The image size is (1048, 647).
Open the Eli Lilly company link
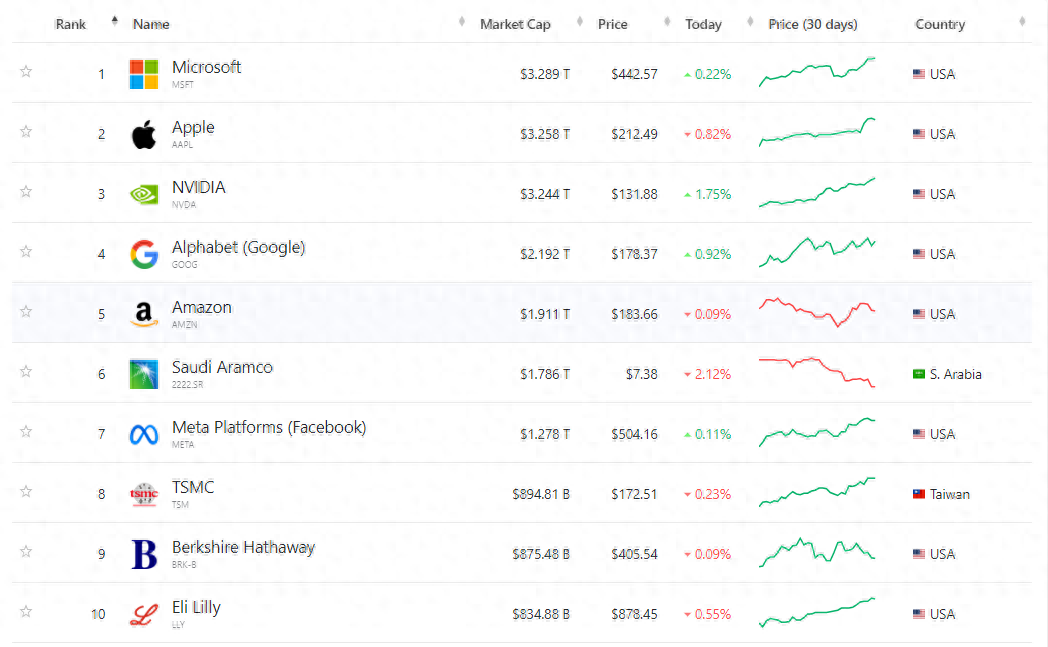point(196,608)
